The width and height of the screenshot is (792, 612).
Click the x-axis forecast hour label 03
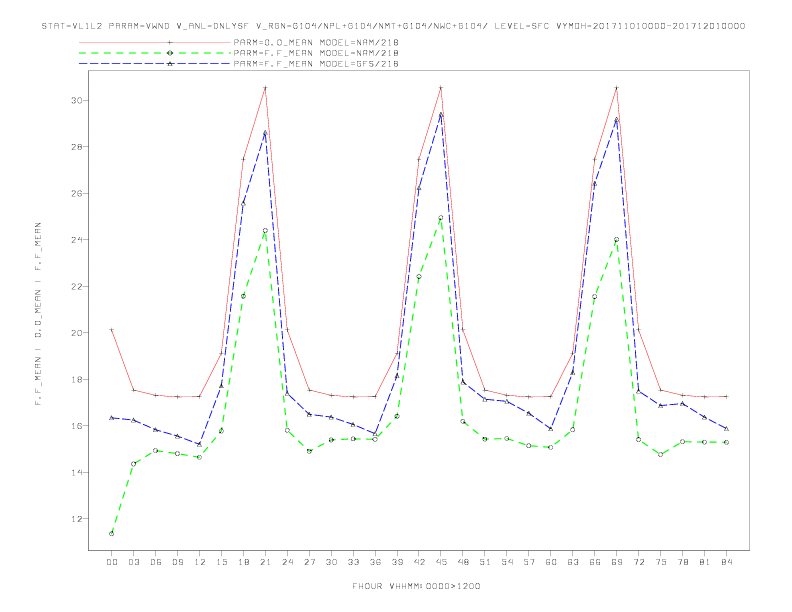pos(133,562)
